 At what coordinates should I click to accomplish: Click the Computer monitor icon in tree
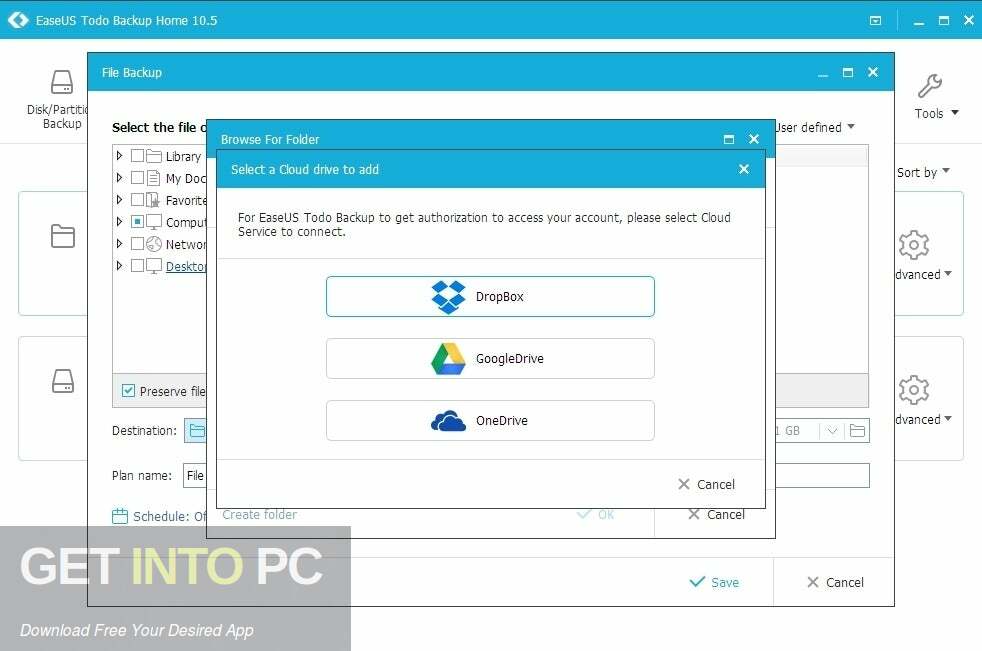[x=153, y=222]
